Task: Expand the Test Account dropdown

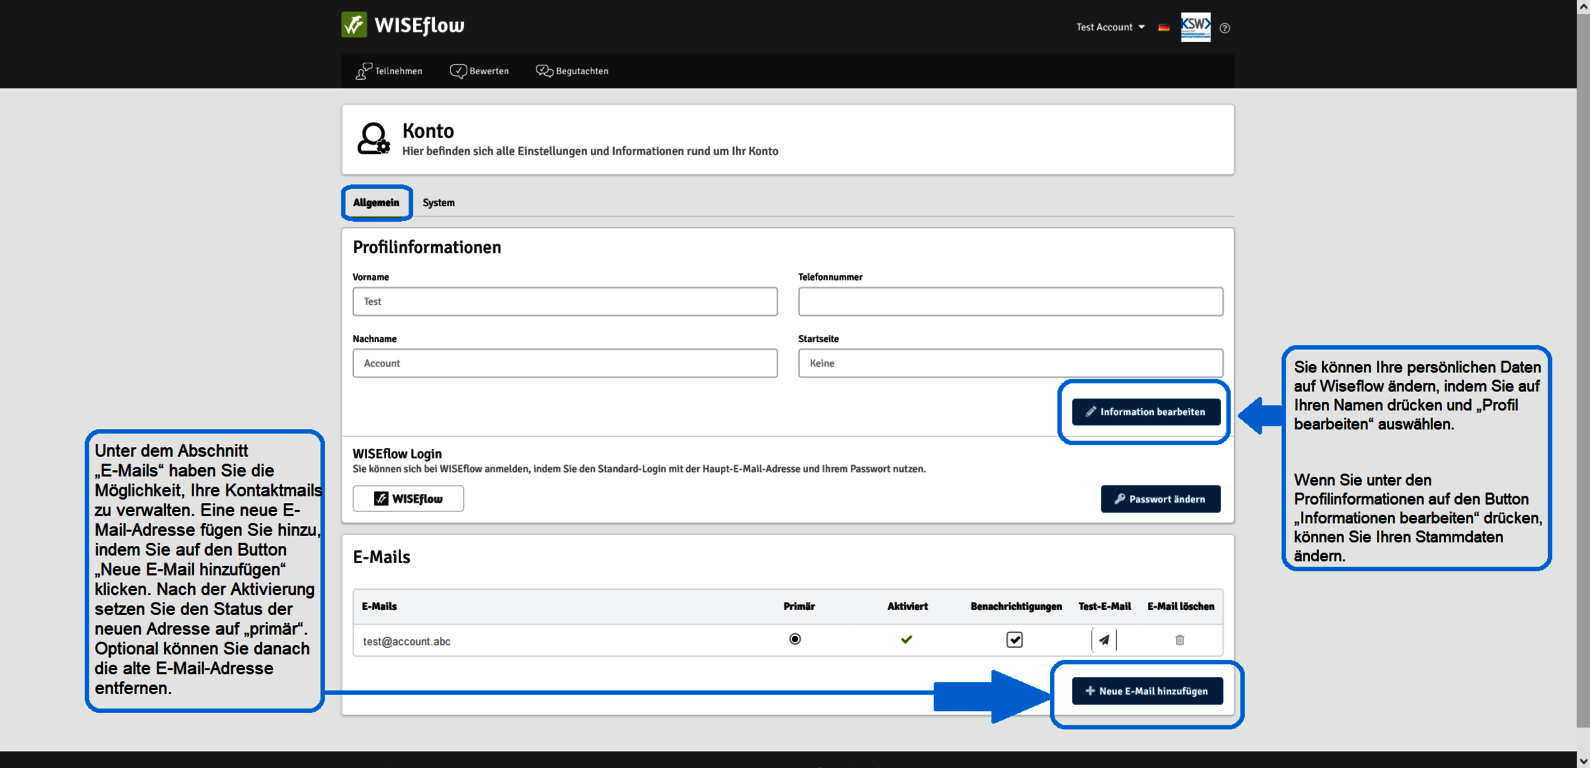Action: [1110, 27]
